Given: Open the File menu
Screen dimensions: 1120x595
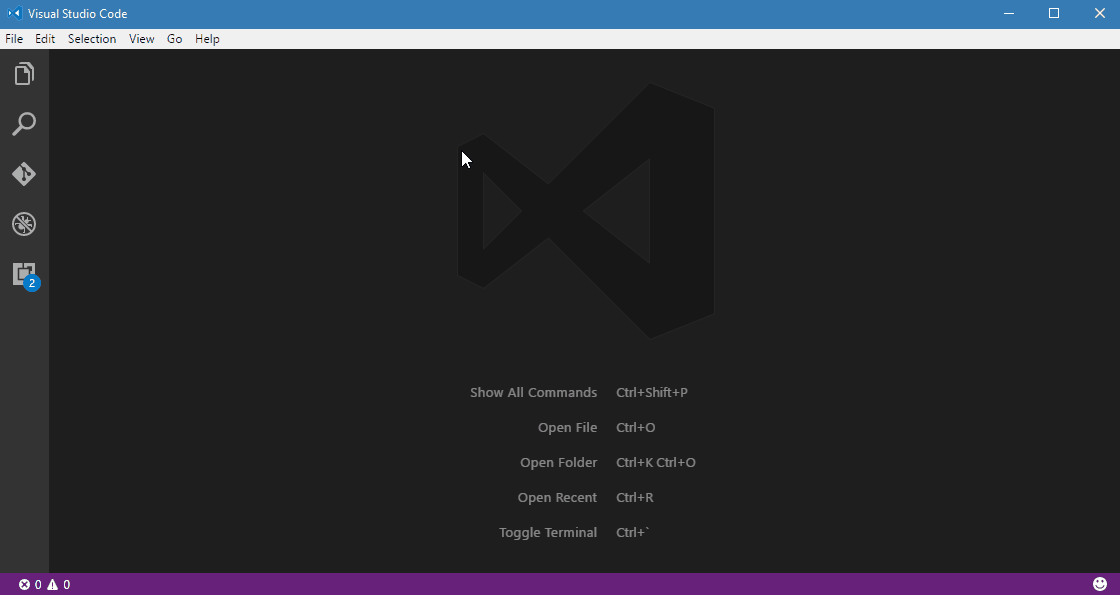Looking at the screenshot, I should [x=14, y=39].
